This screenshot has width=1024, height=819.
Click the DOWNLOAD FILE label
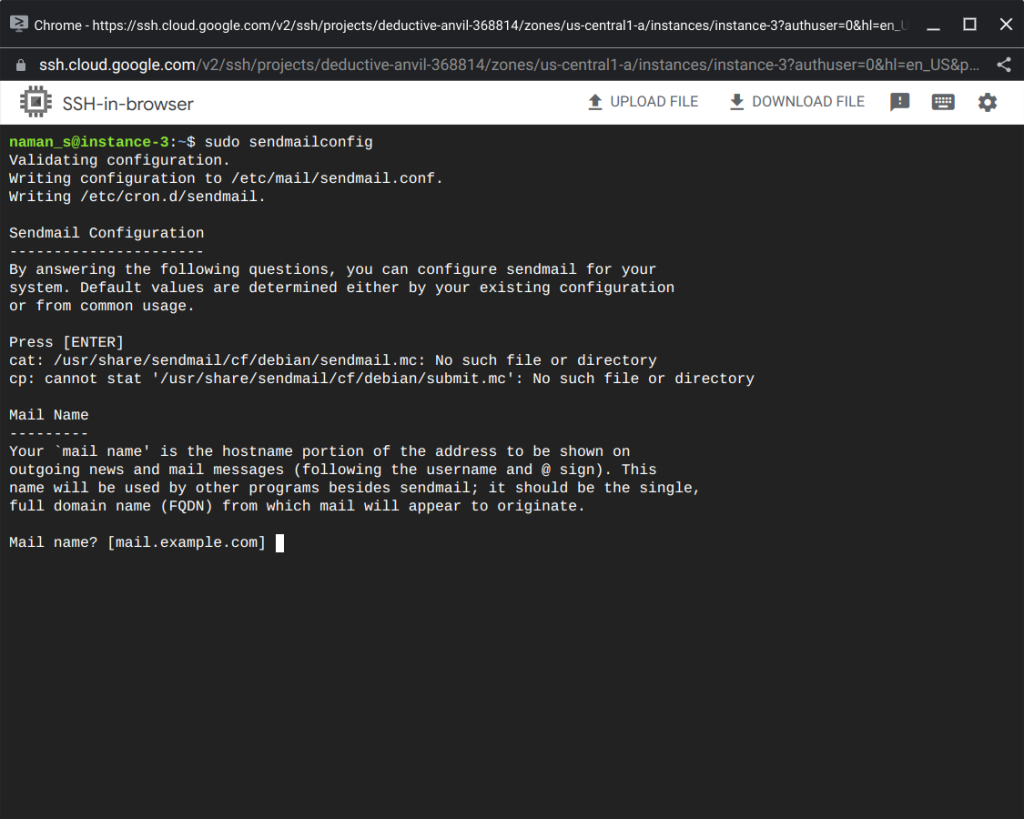pyautogui.click(x=808, y=102)
